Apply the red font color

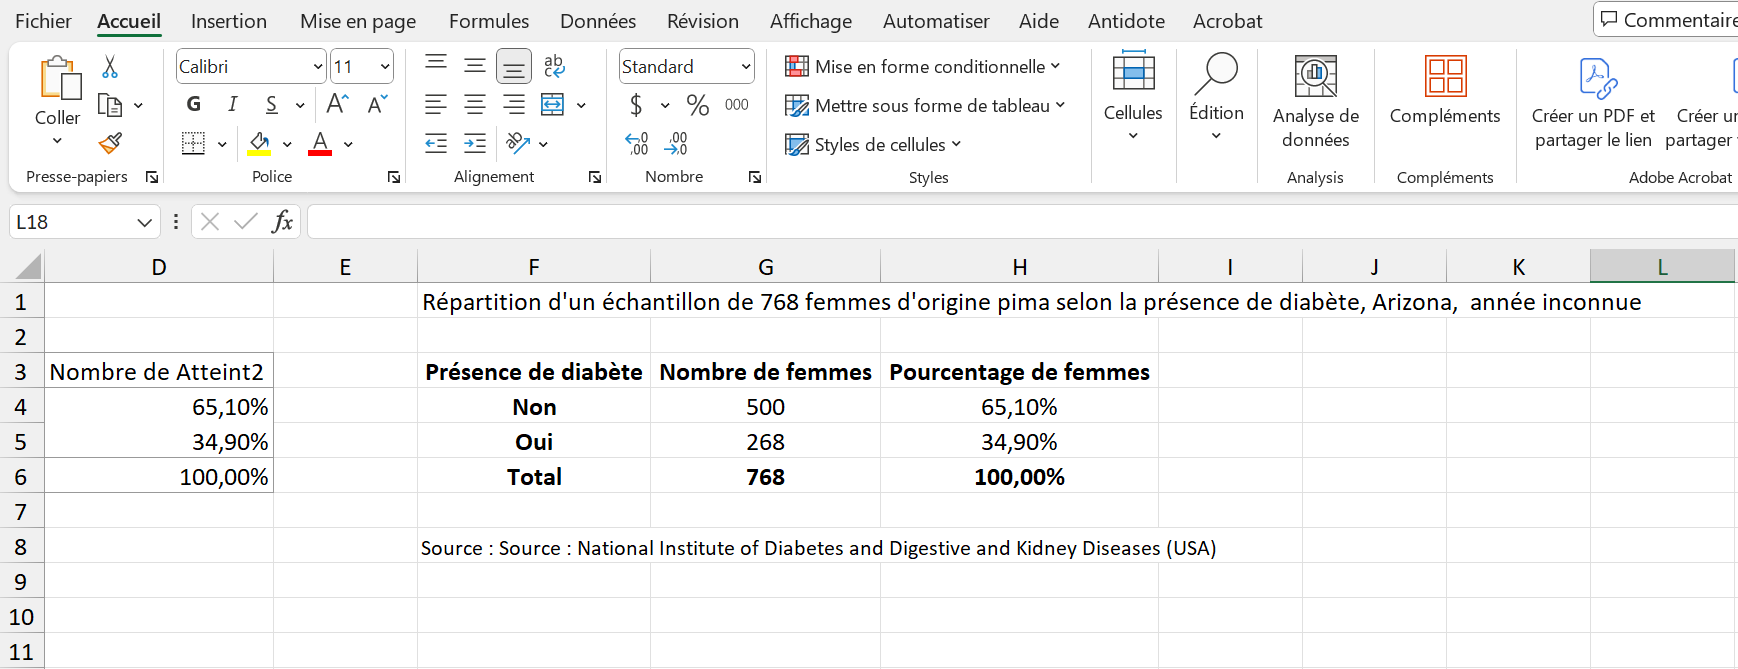[x=320, y=144]
